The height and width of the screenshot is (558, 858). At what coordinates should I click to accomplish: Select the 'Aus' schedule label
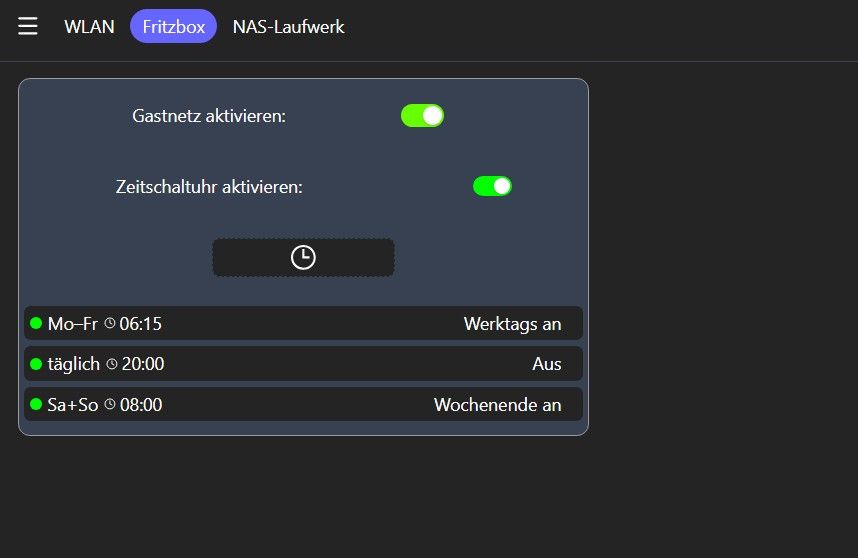(x=547, y=364)
